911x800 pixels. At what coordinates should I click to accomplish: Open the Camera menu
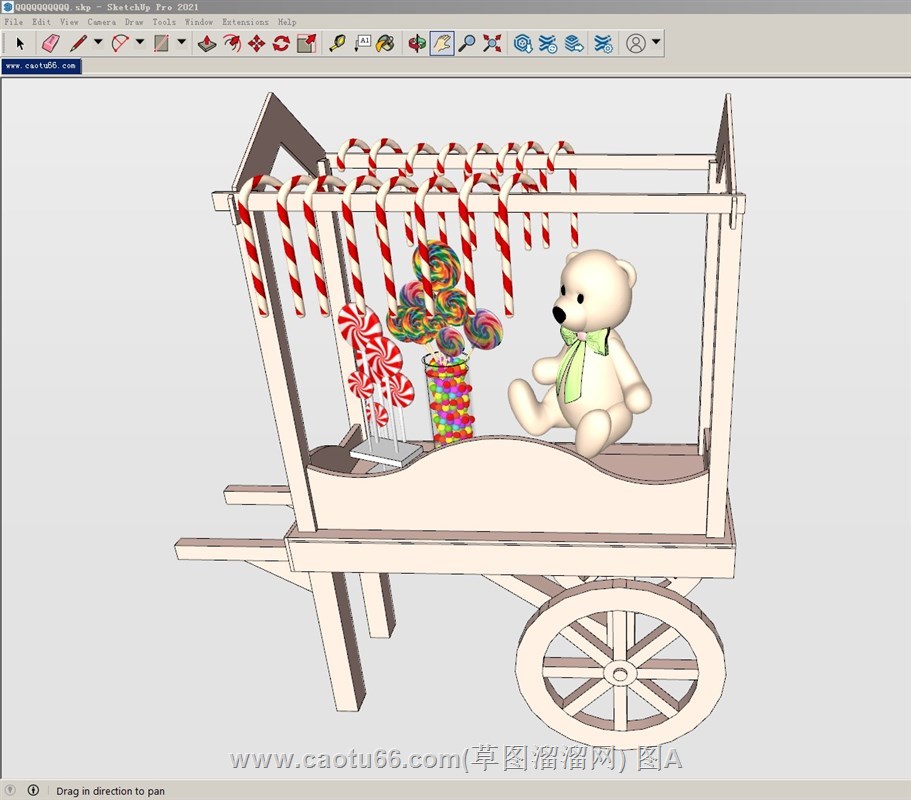pos(101,22)
